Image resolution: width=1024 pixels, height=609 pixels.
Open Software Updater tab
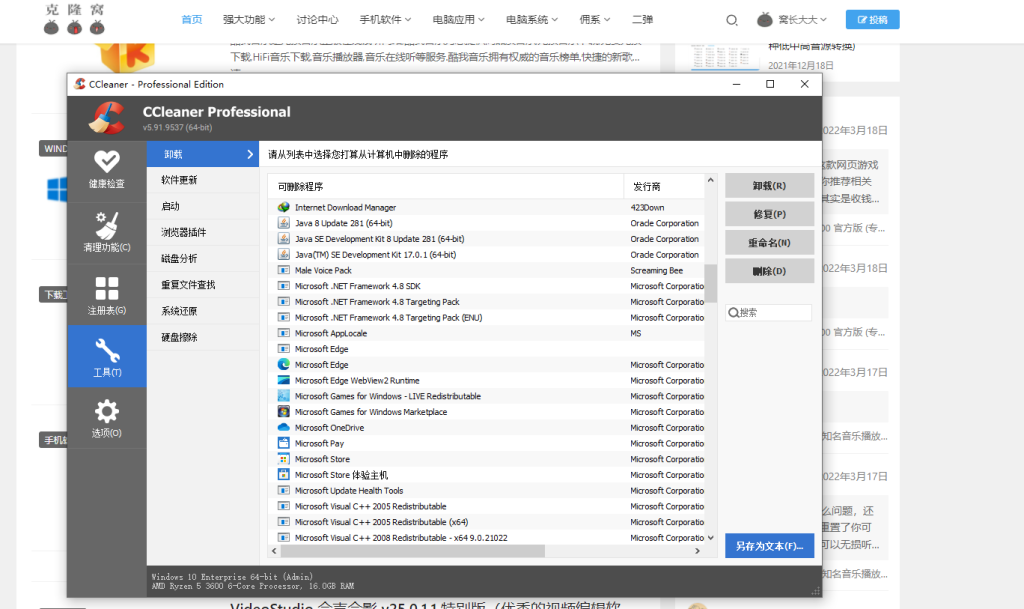point(203,180)
